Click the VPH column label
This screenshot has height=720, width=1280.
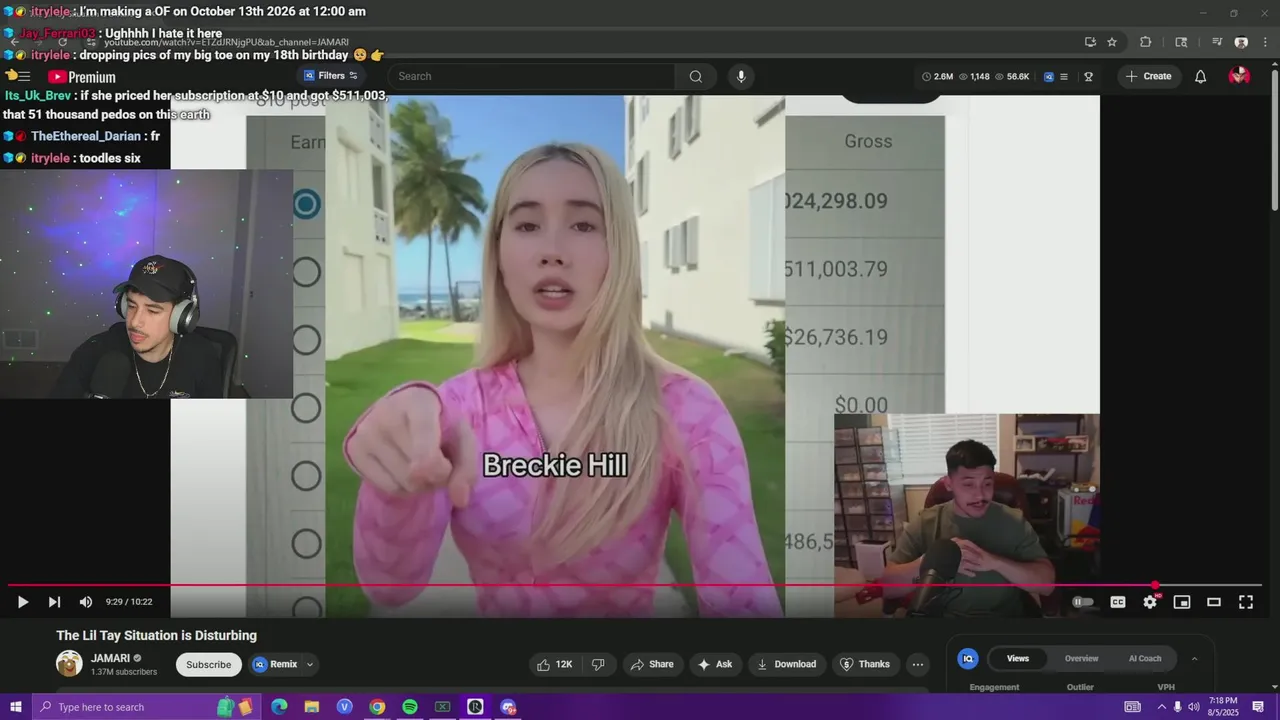[x=1166, y=687]
